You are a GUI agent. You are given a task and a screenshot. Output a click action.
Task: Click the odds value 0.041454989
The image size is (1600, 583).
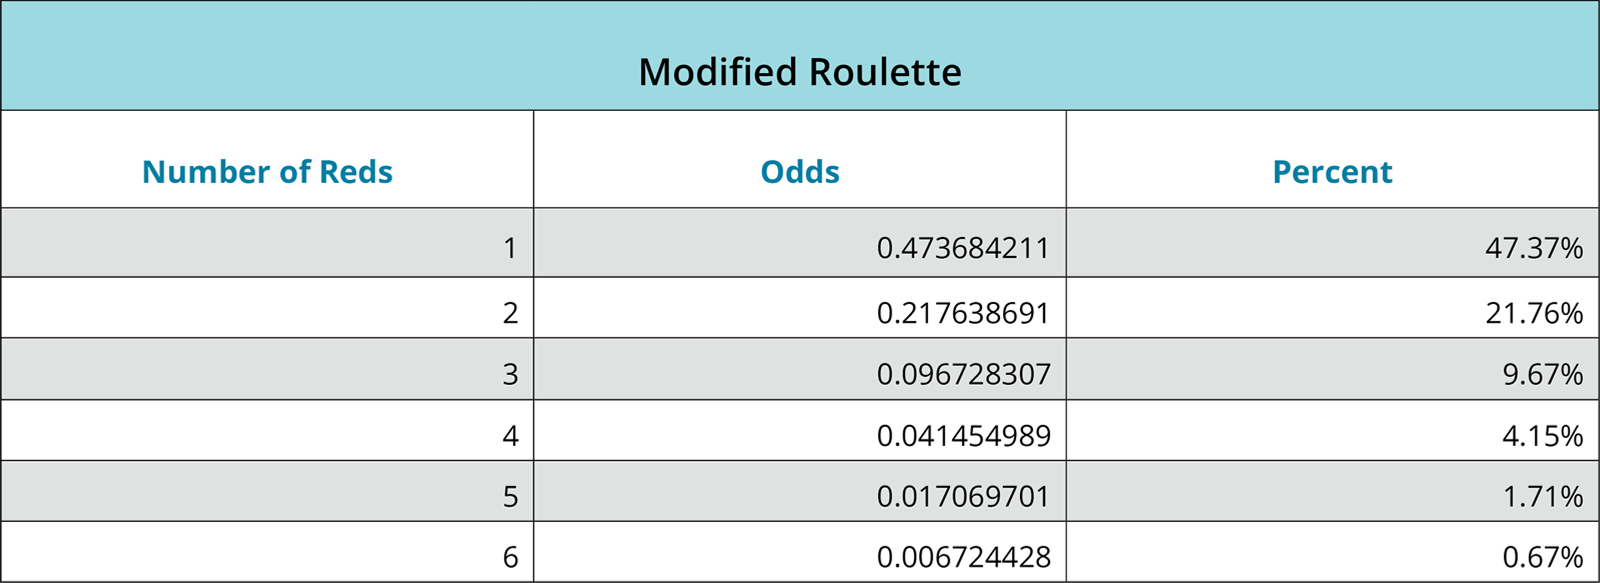pyautogui.click(x=963, y=436)
